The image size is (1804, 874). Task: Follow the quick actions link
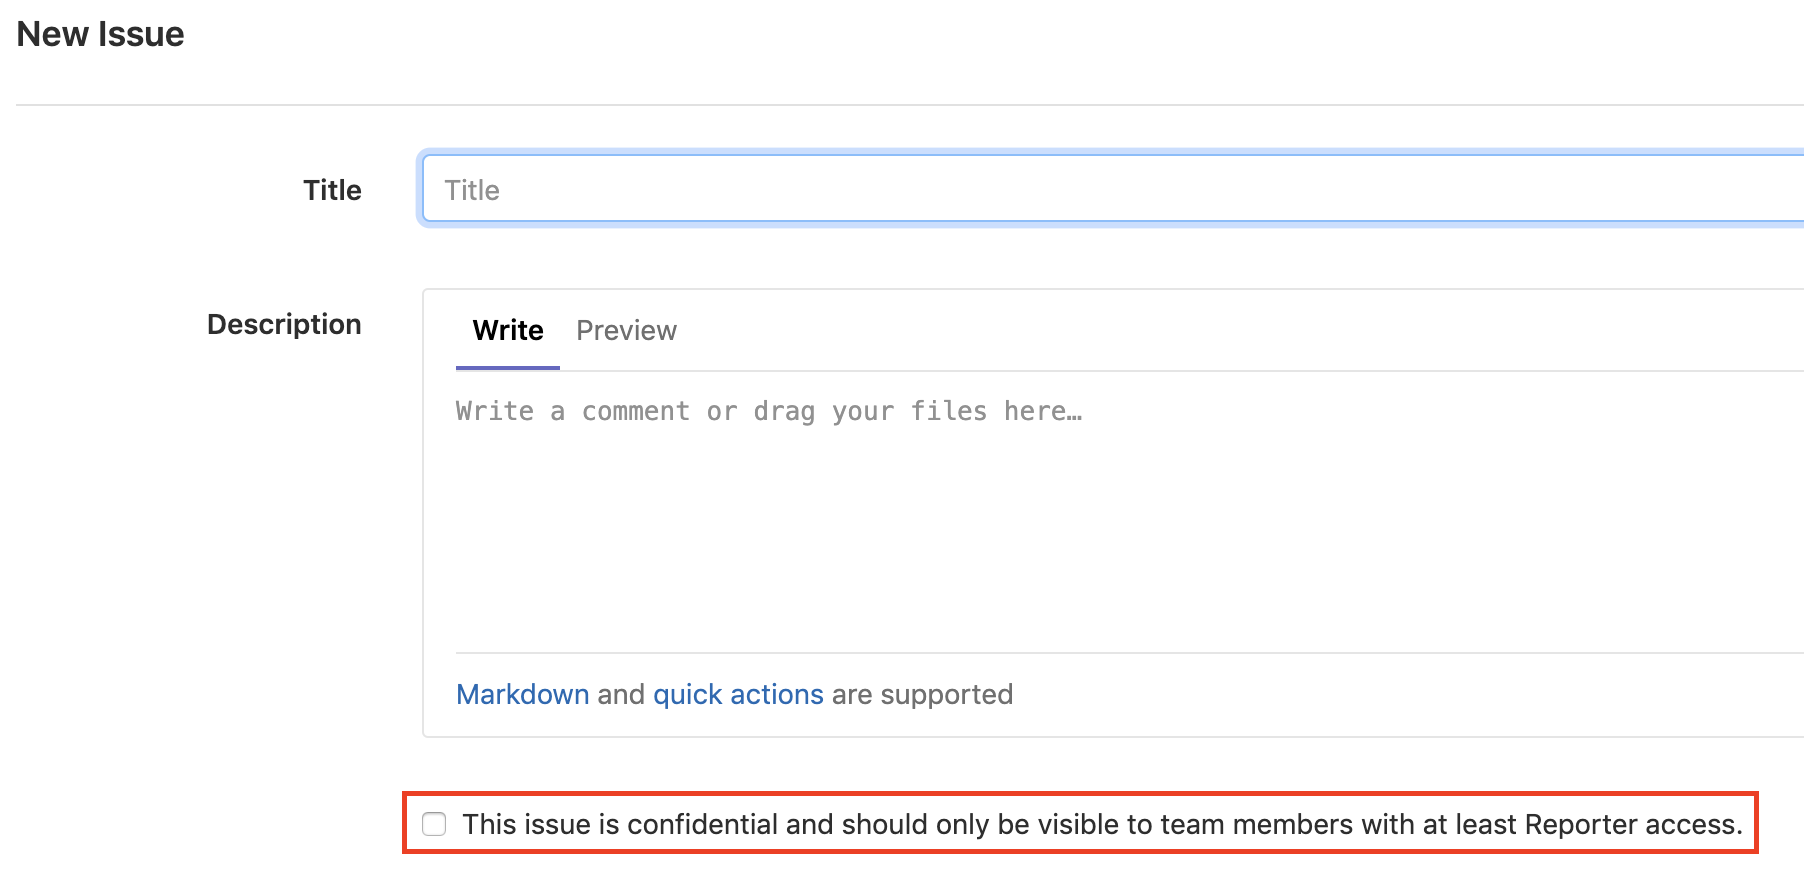coord(738,694)
